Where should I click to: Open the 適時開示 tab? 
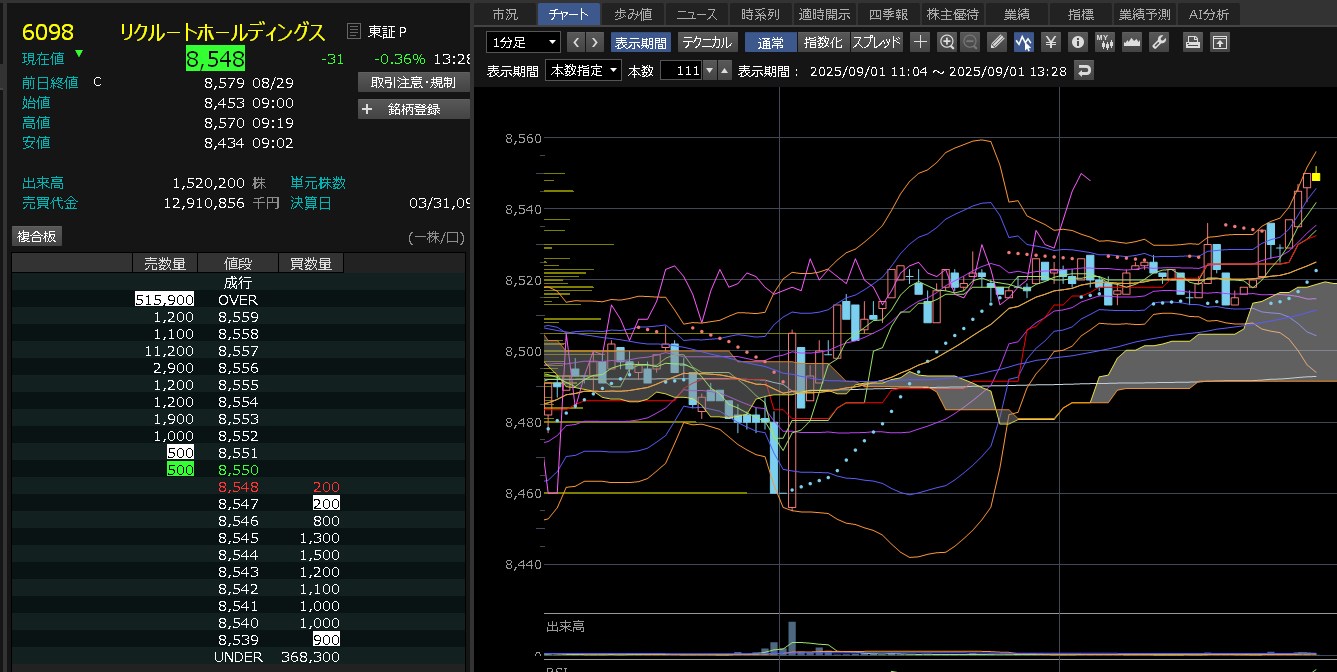[825, 14]
